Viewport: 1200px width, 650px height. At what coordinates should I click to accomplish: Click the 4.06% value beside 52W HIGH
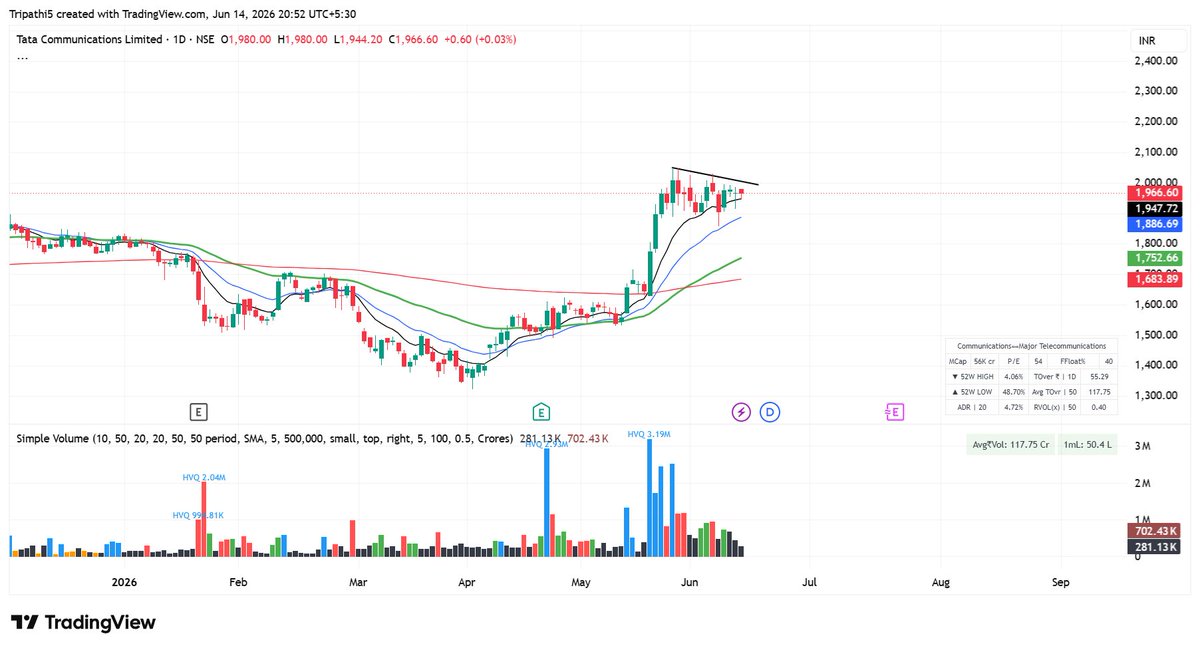click(1014, 376)
